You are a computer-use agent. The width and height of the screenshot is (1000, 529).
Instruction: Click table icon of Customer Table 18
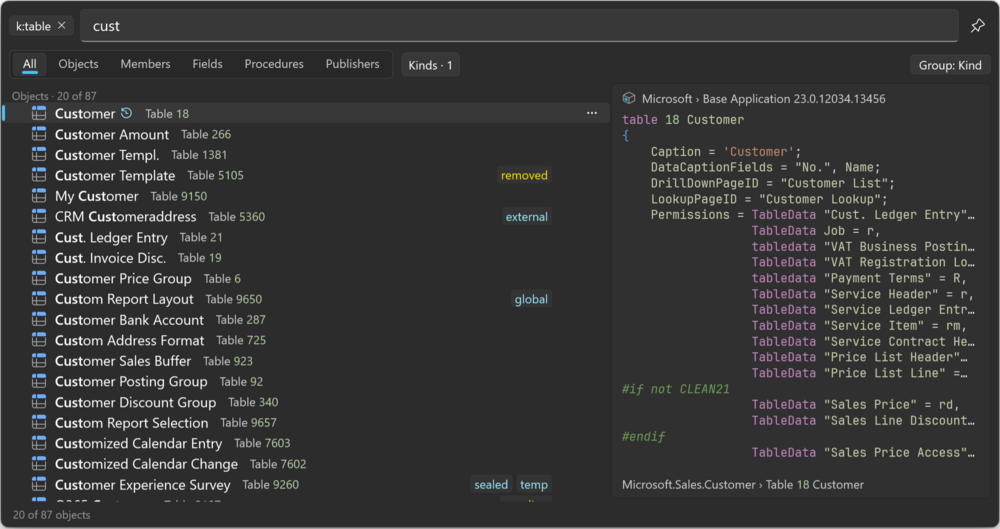coord(39,114)
